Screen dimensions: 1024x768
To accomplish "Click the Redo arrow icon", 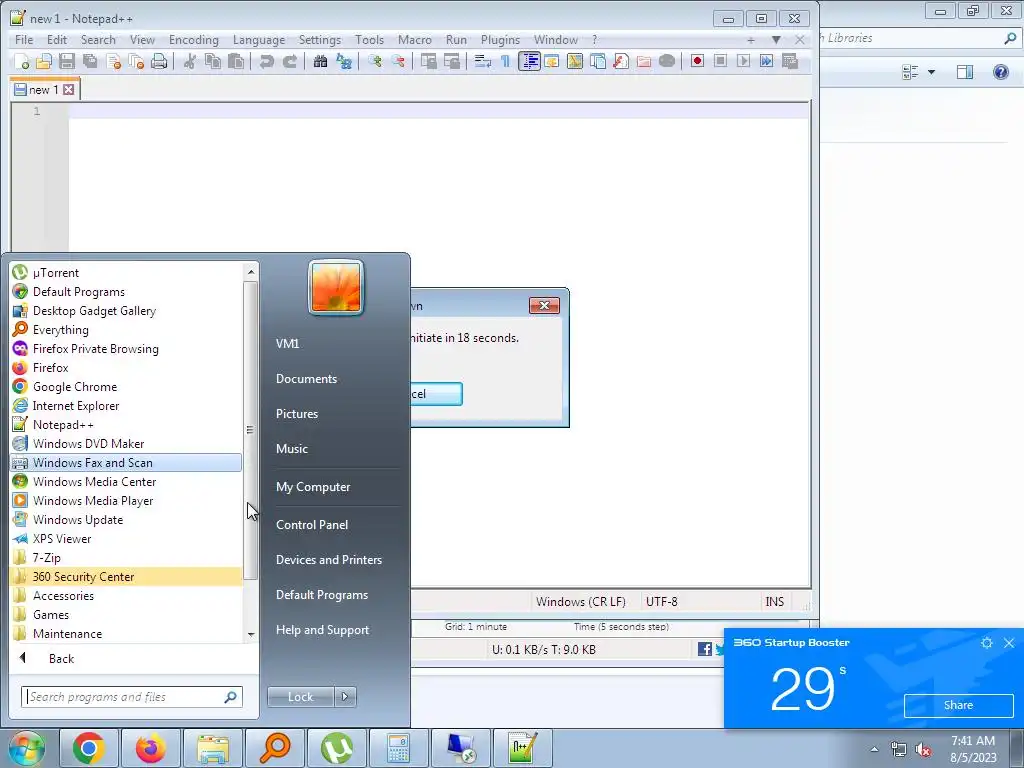I will (x=290, y=61).
